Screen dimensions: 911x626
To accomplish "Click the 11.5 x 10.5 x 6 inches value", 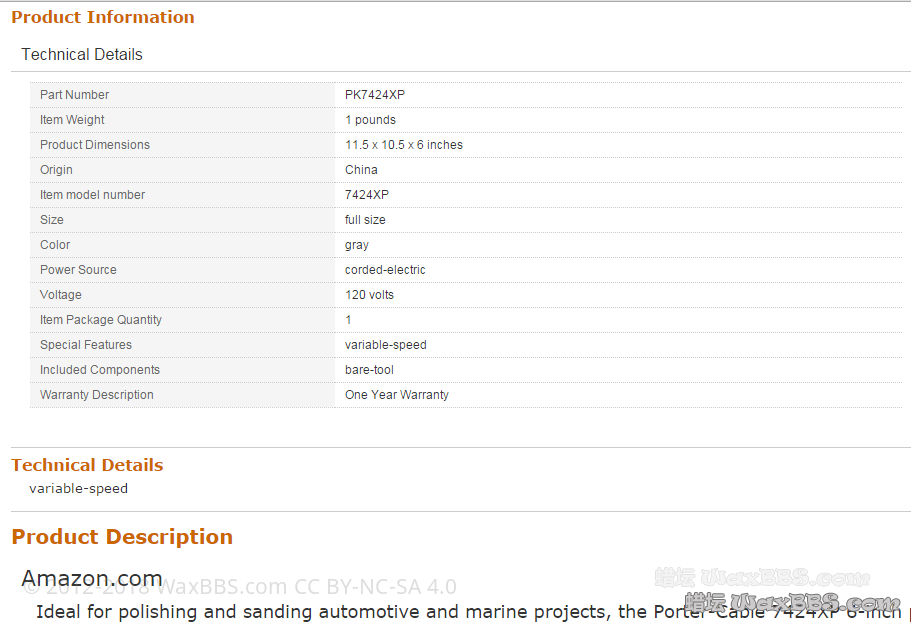I will [404, 145].
